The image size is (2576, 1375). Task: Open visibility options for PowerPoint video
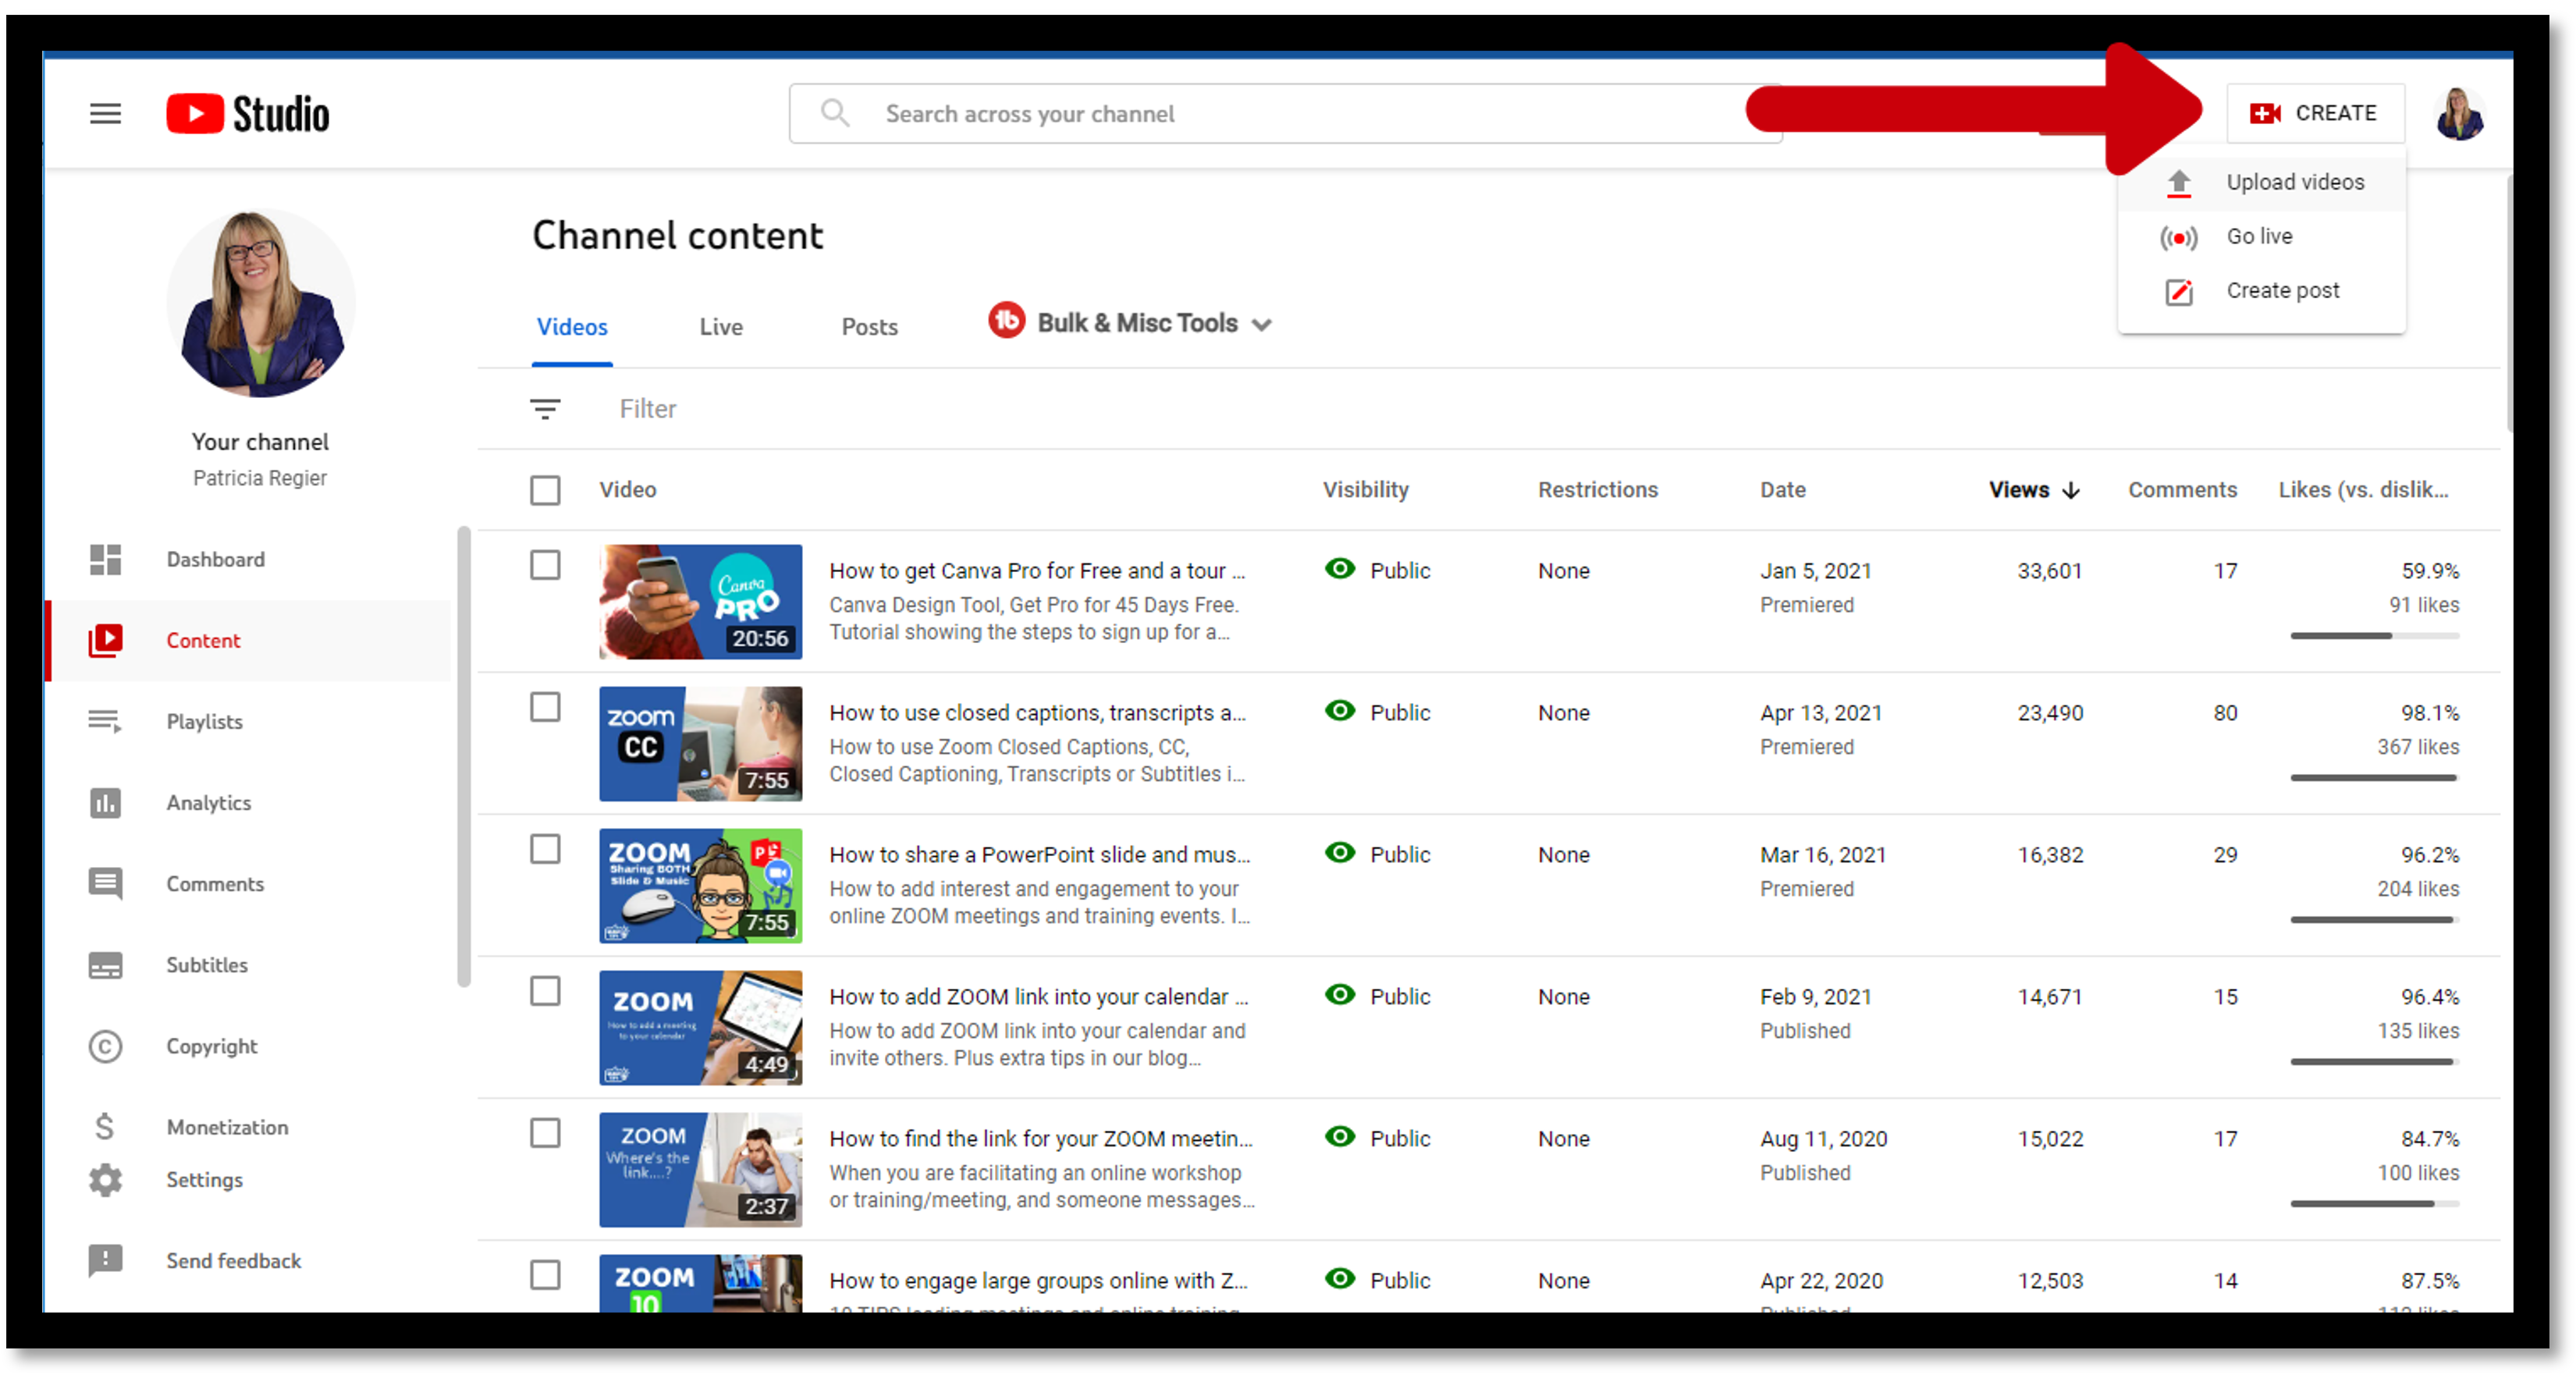pyautogui.click(x=1398, y=855)
